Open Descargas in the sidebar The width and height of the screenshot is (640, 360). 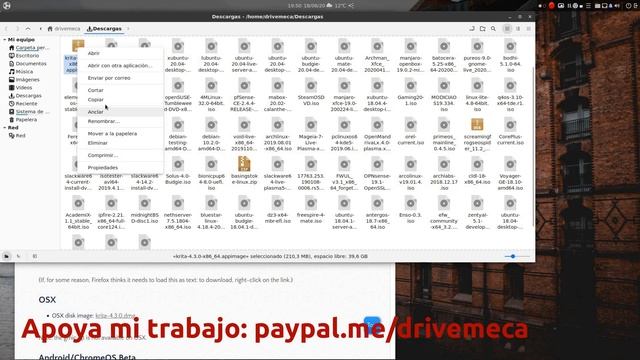(25, 96)
